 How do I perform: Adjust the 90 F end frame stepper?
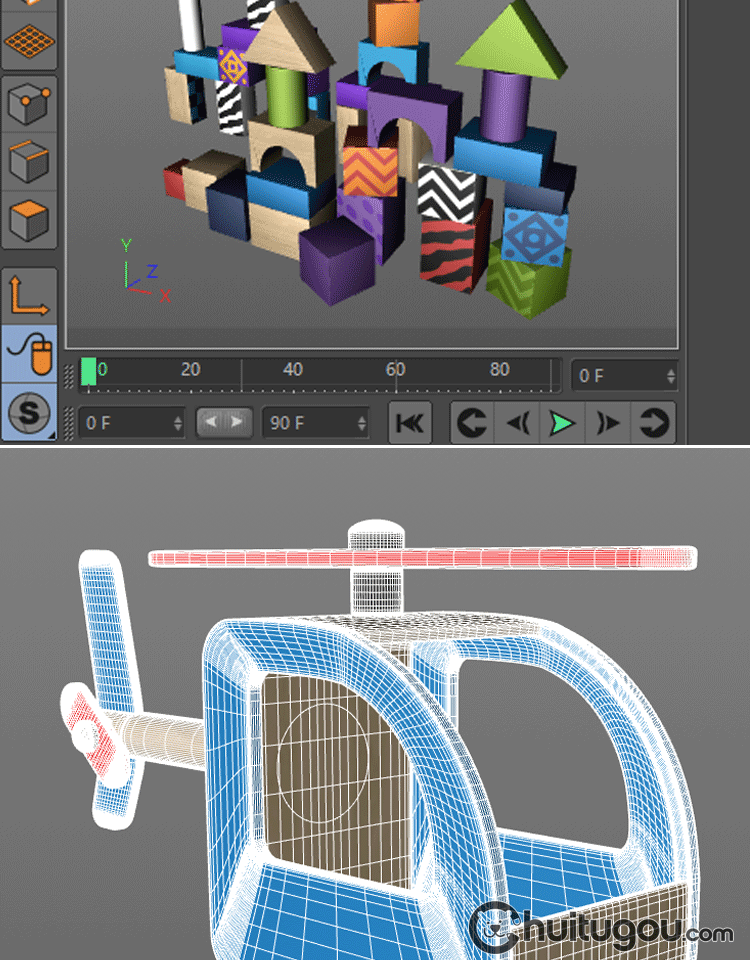tap(361, 423)
